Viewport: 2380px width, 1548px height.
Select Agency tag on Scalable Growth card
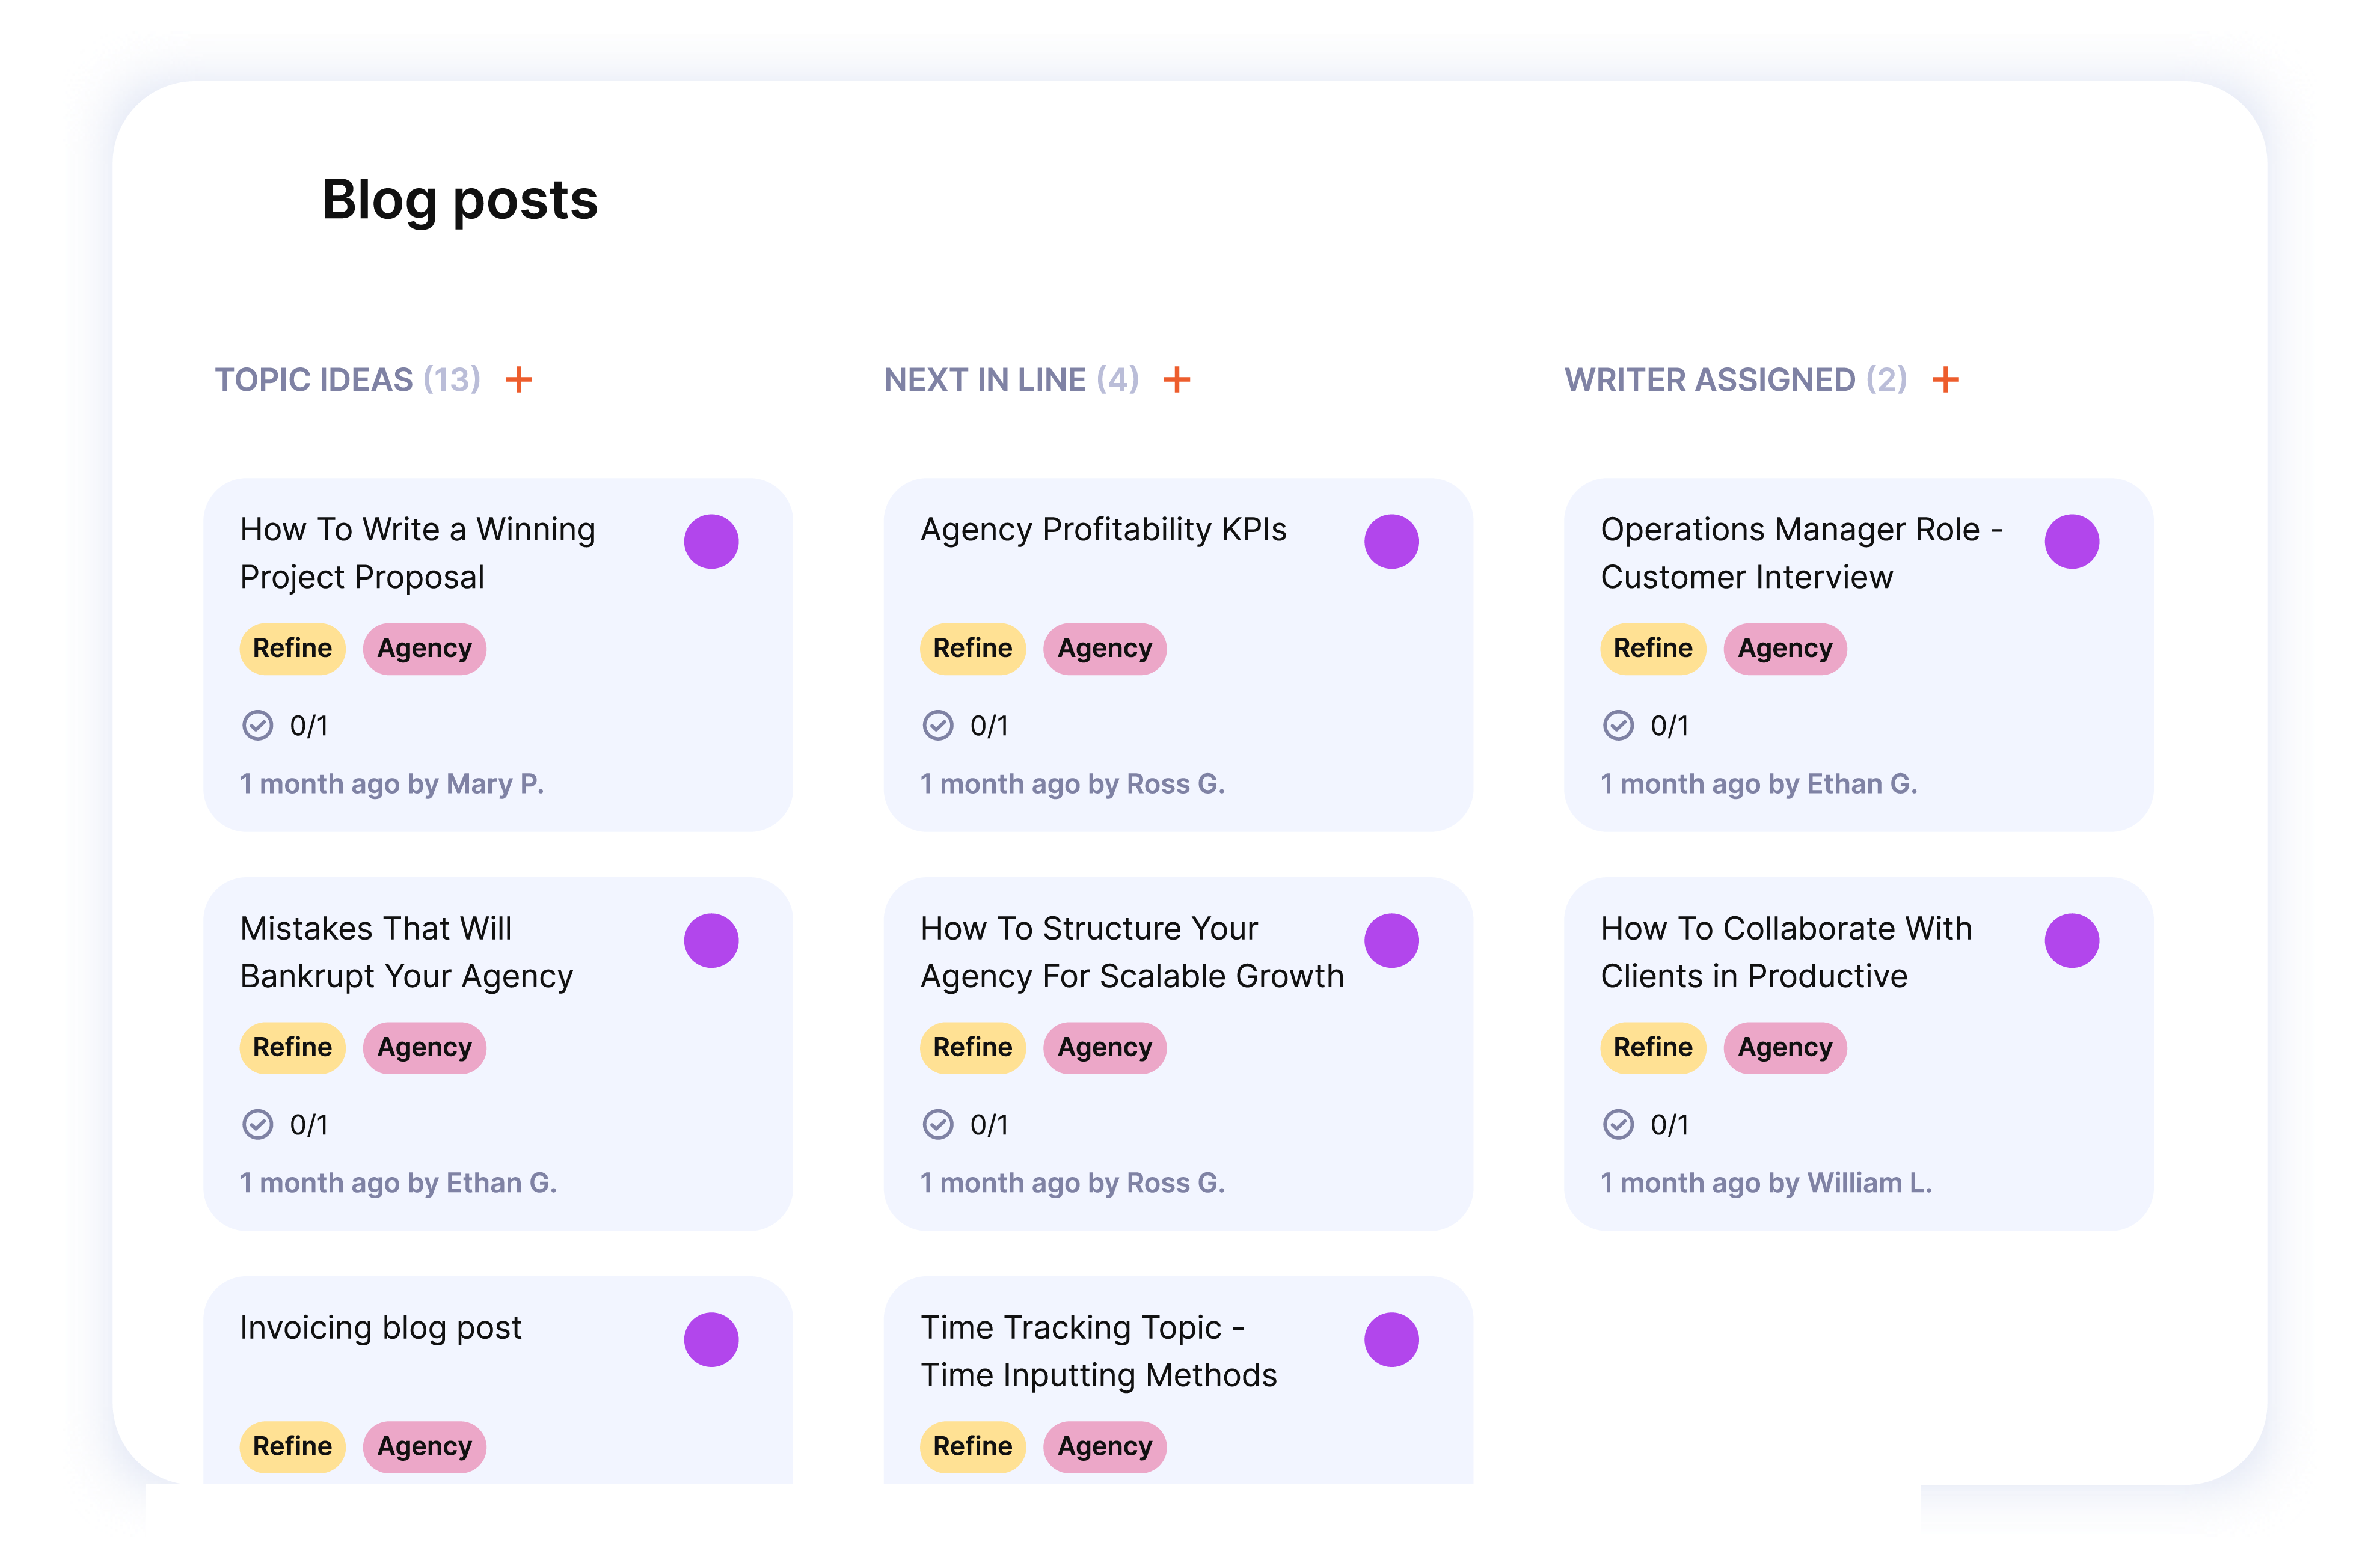pyautogui.click(x=1105, y=1048)
